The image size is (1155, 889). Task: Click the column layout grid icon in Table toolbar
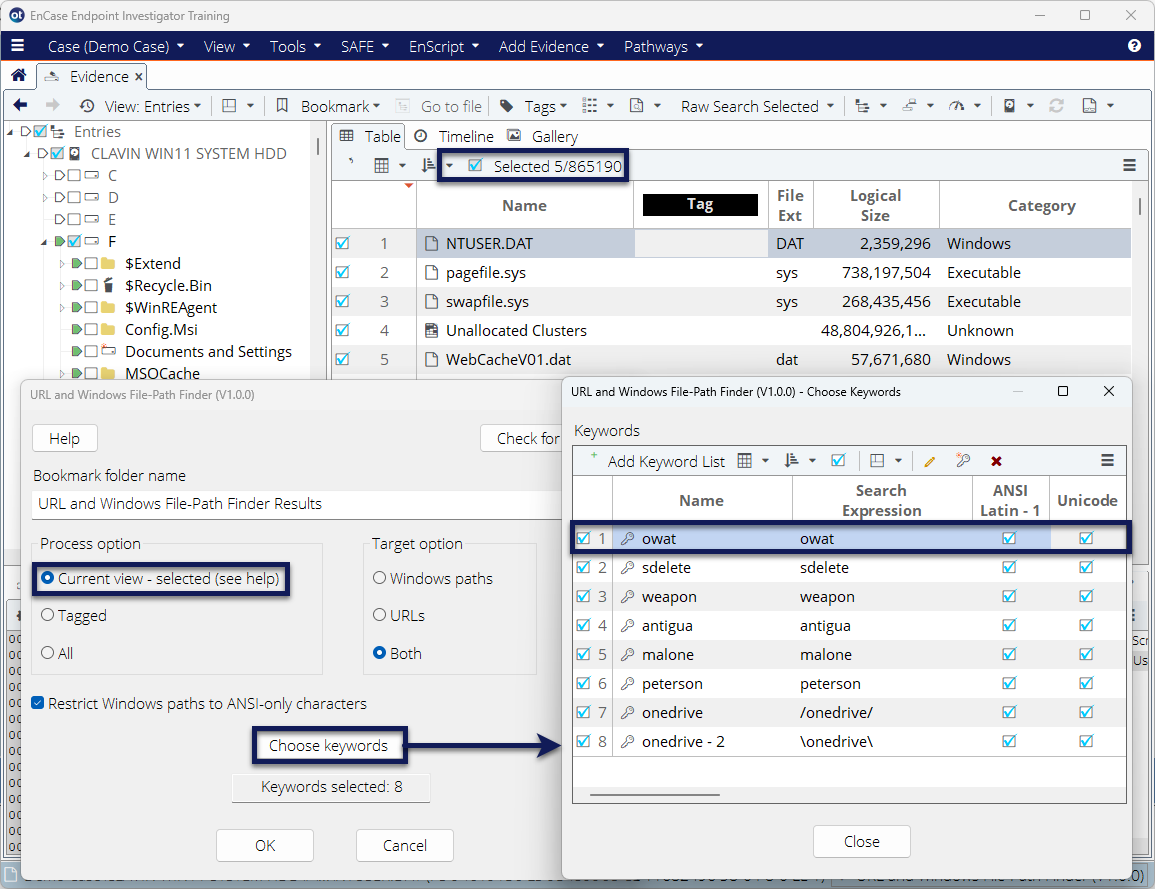(381, 165)
